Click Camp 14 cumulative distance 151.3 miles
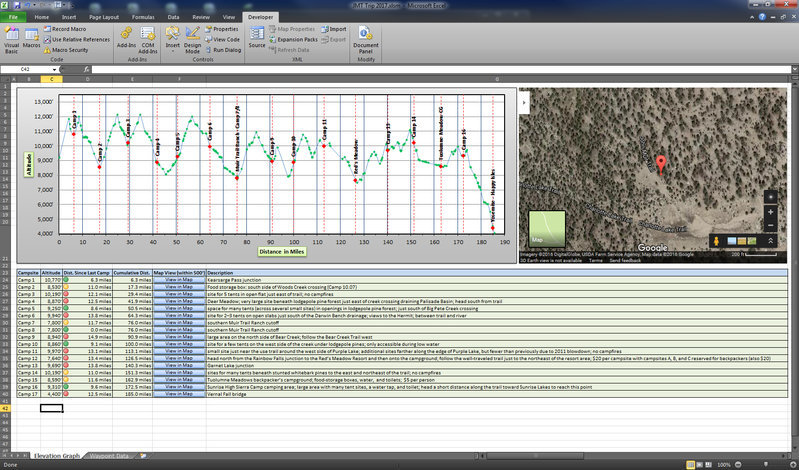 [x=132, y=373]
